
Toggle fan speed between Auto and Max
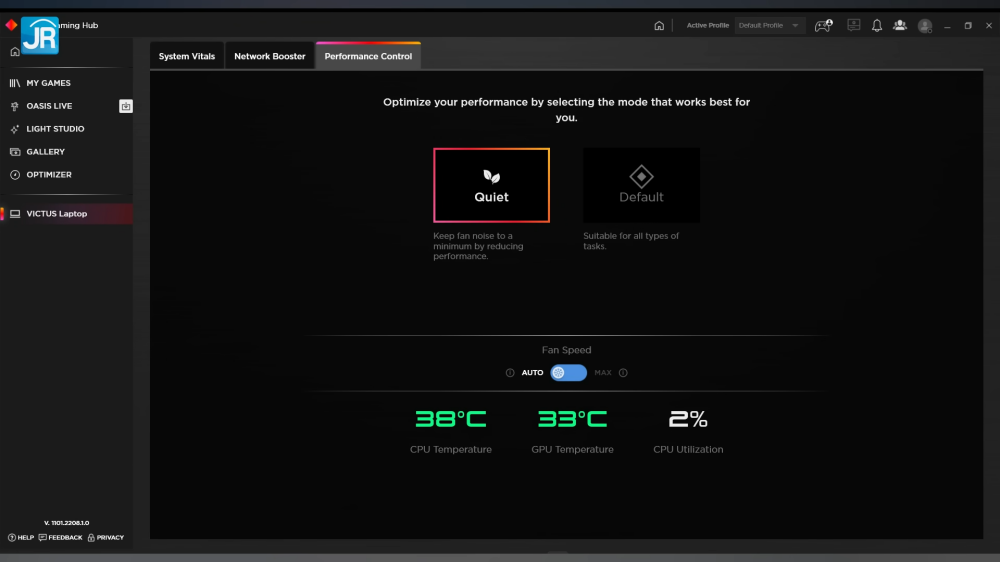pos(568,373)
